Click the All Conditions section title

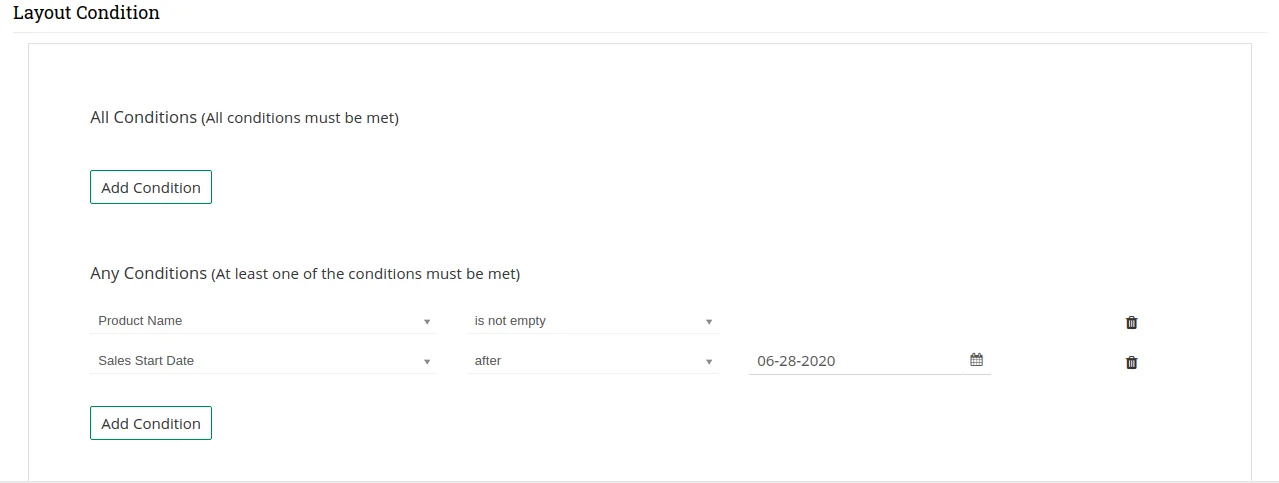(143, 117)
